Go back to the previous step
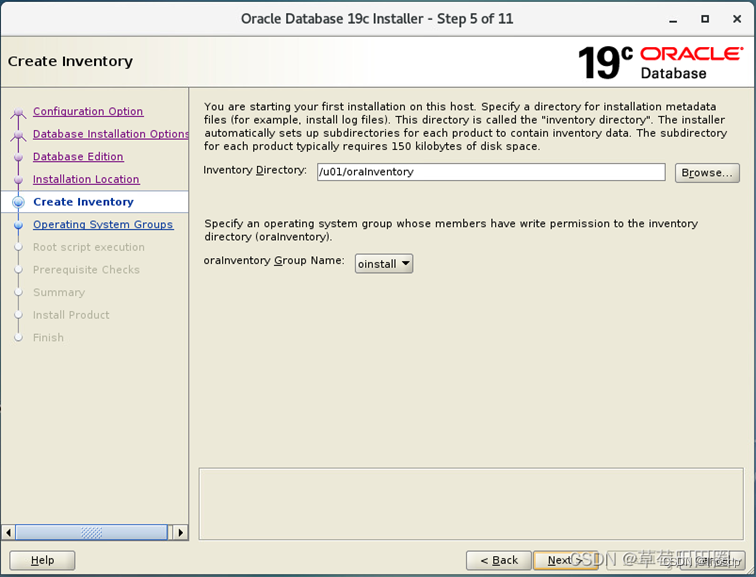Screen dimensions: 756x577 [499, 560]
